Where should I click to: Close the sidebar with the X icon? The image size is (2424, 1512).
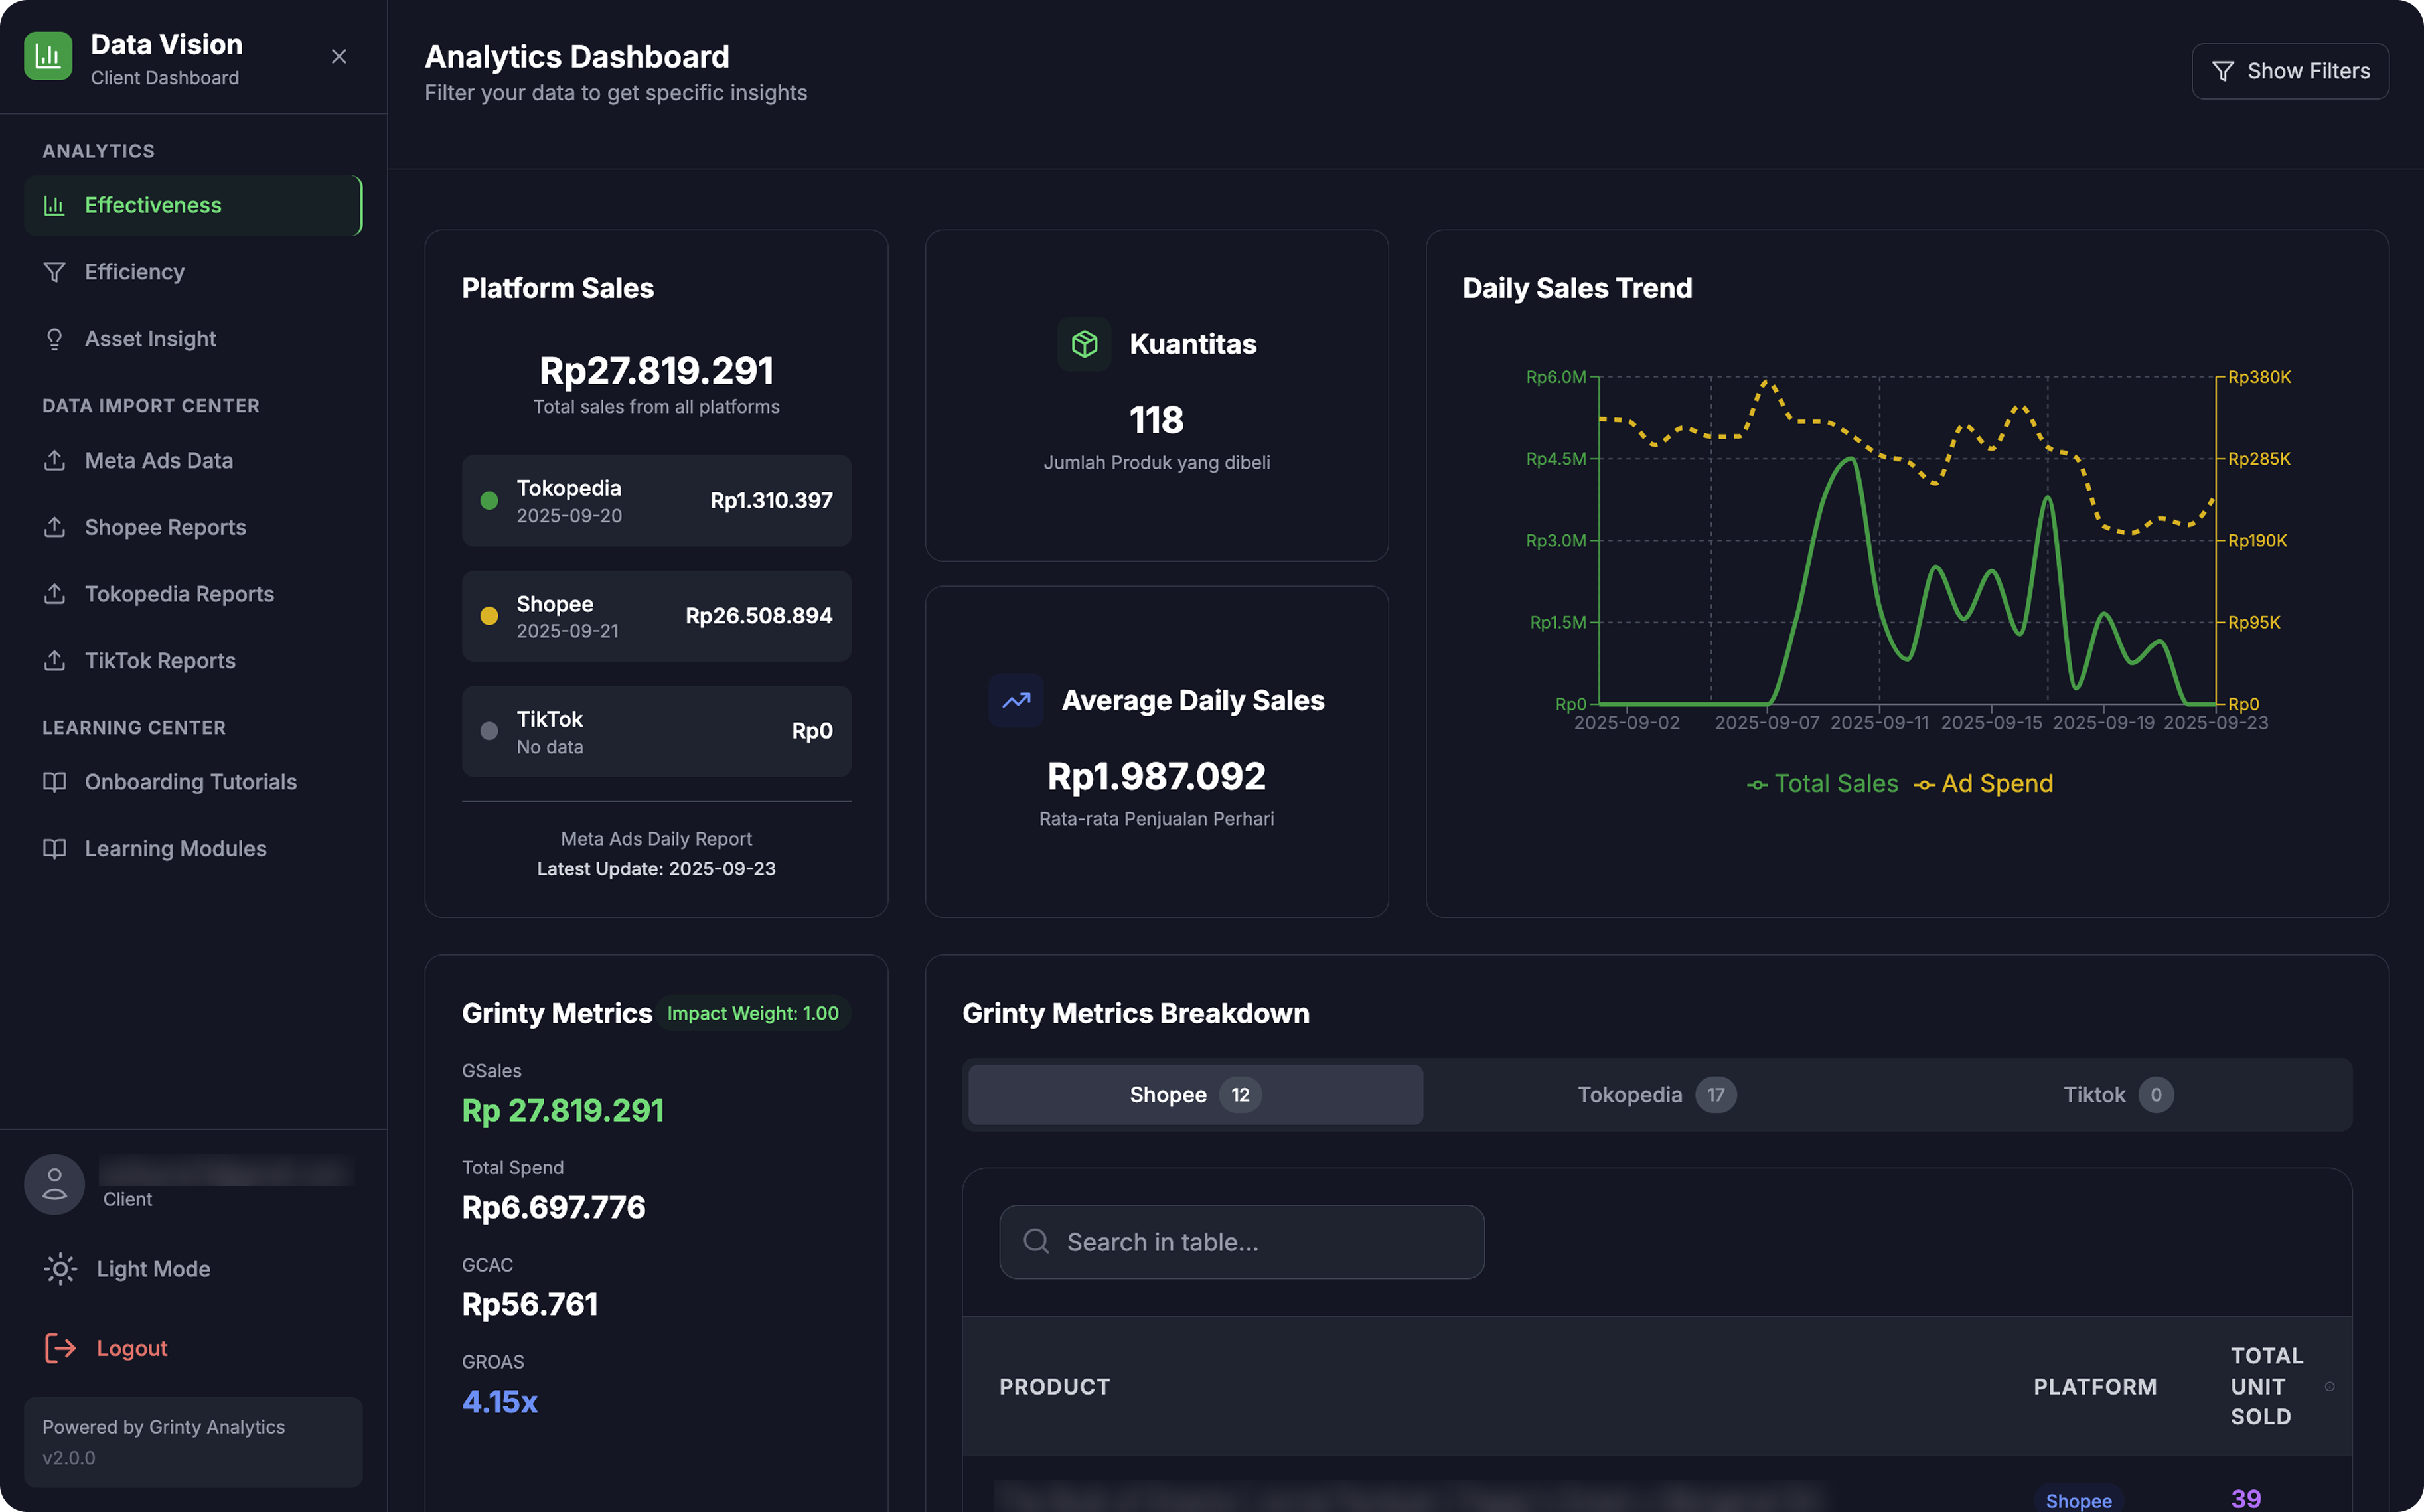point(339,57)
